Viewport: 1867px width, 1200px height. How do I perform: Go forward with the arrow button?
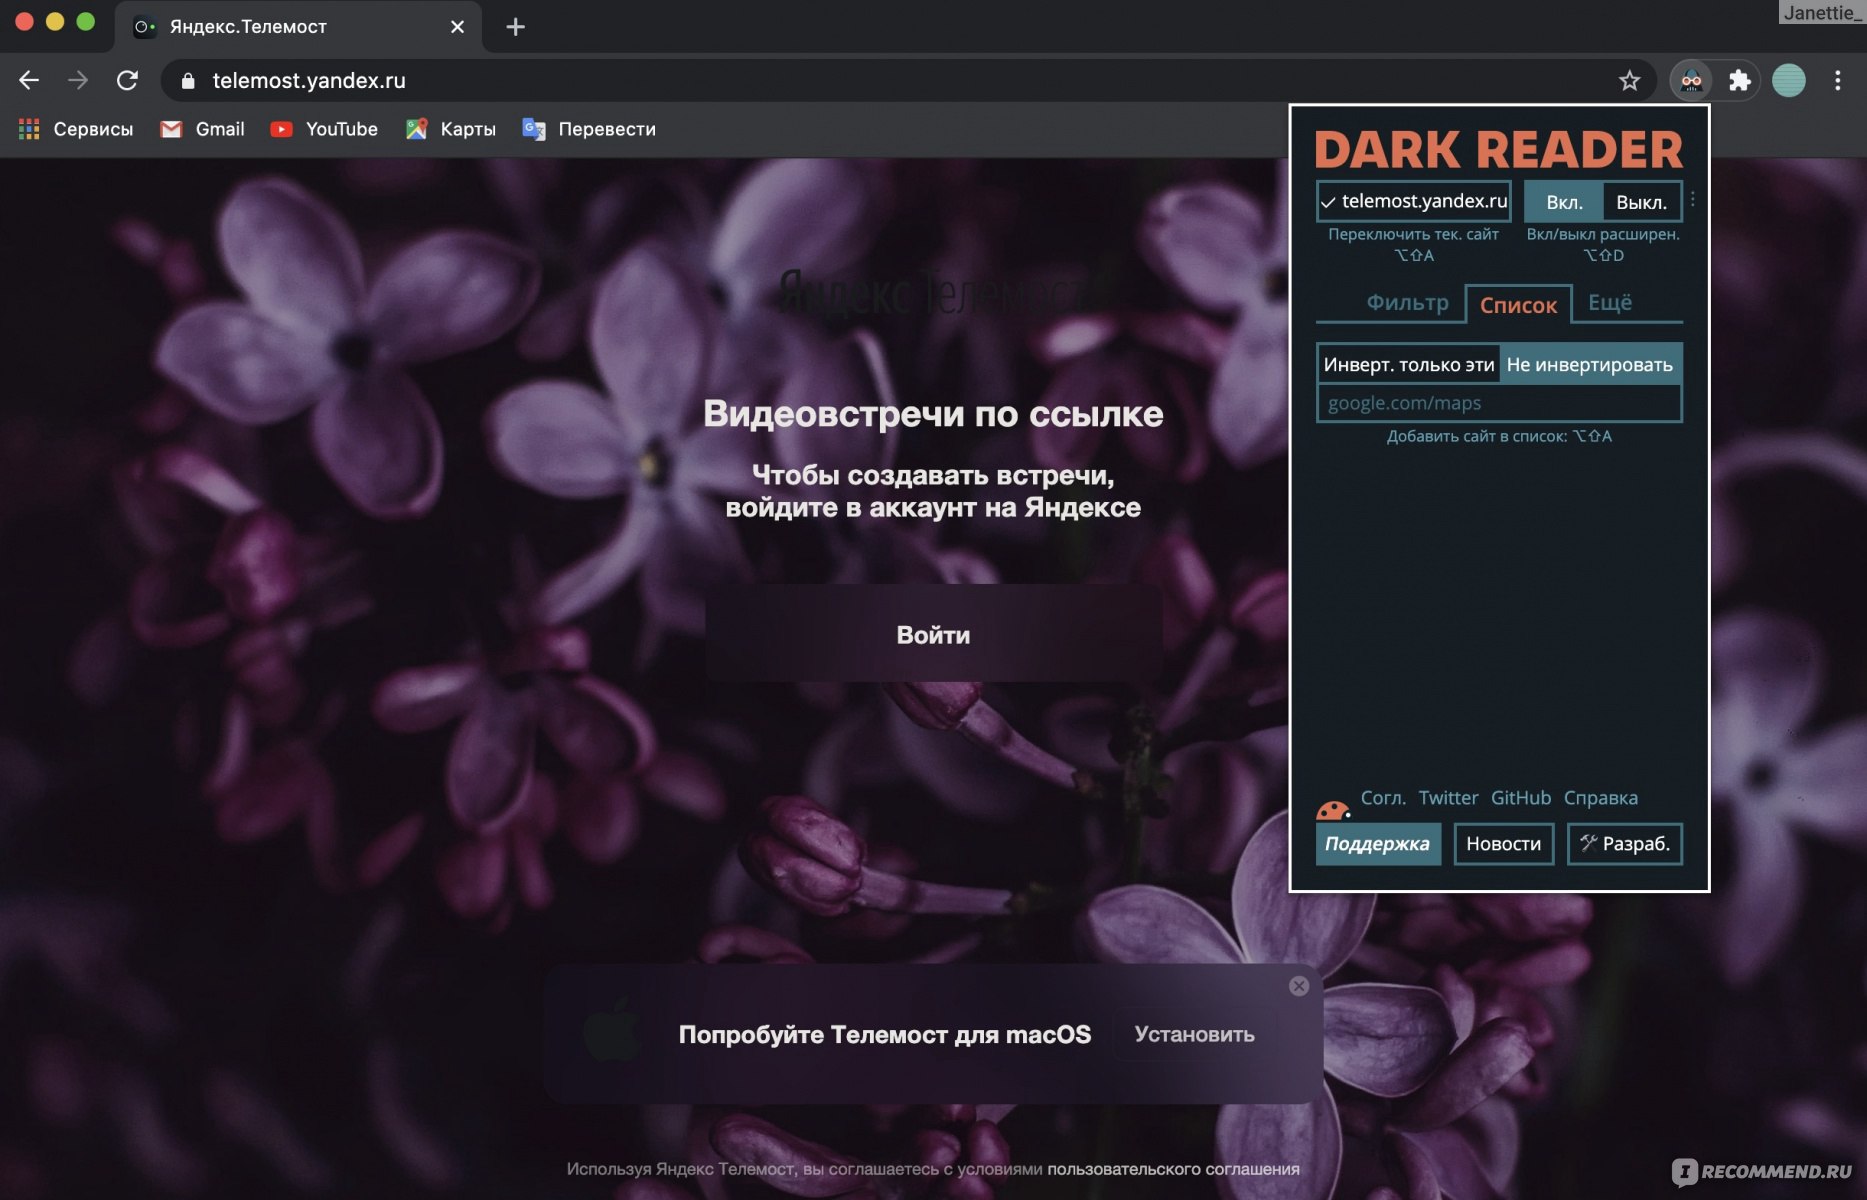78,80
